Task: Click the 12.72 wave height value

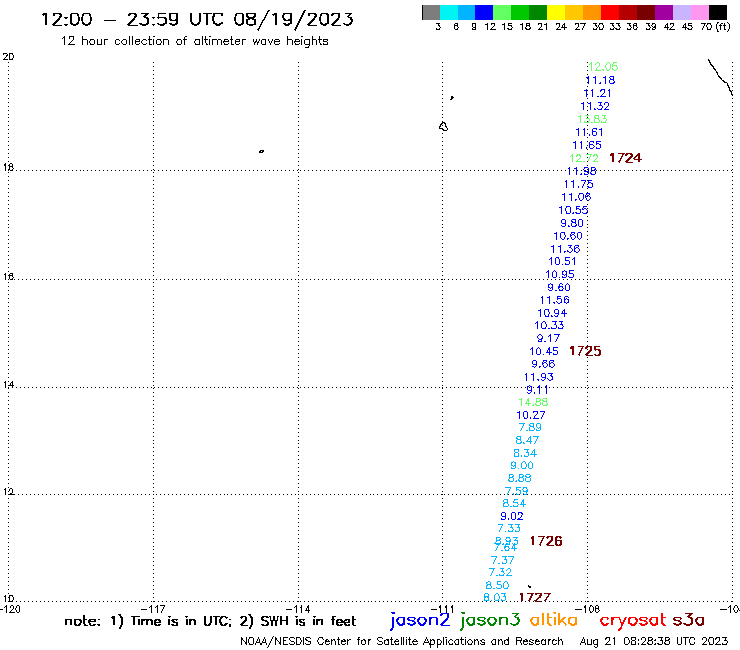Action: coord(584,158)
